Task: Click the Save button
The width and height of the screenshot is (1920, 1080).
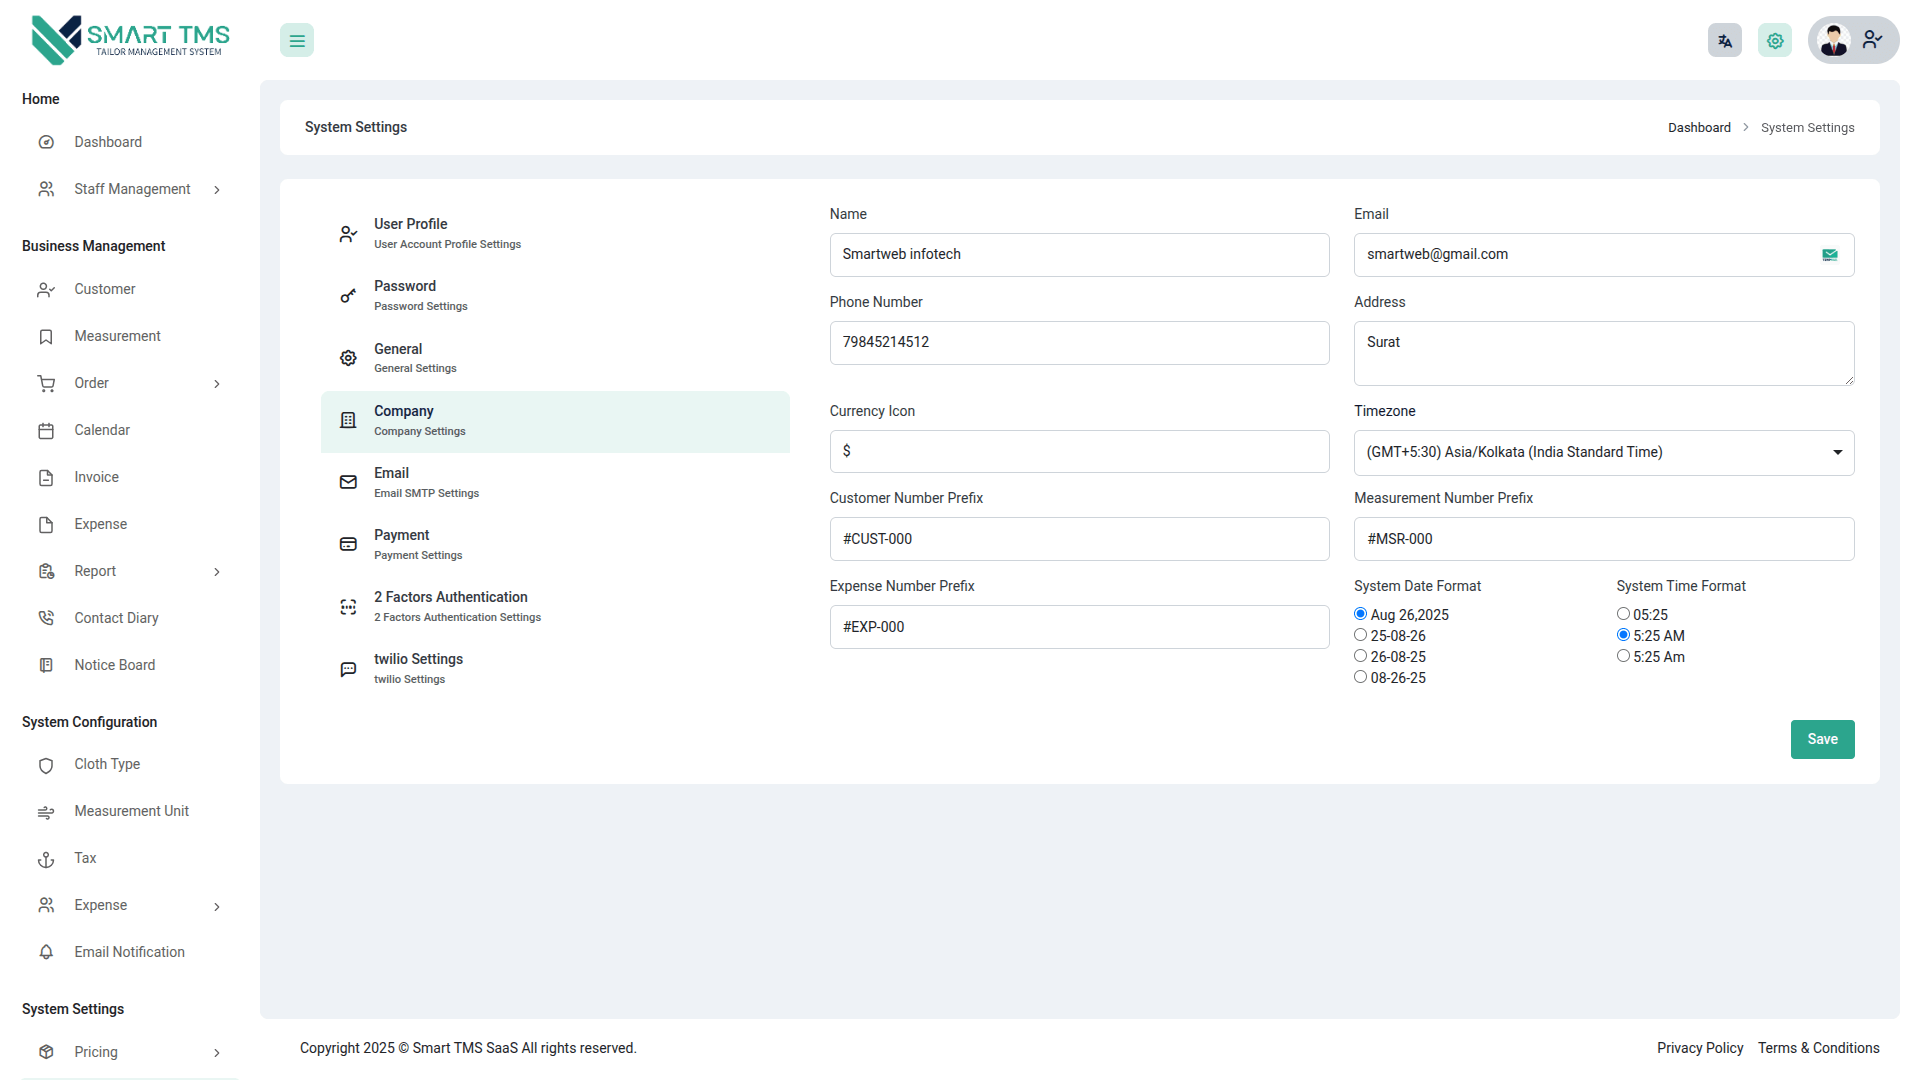Action: pos(1821,739)
